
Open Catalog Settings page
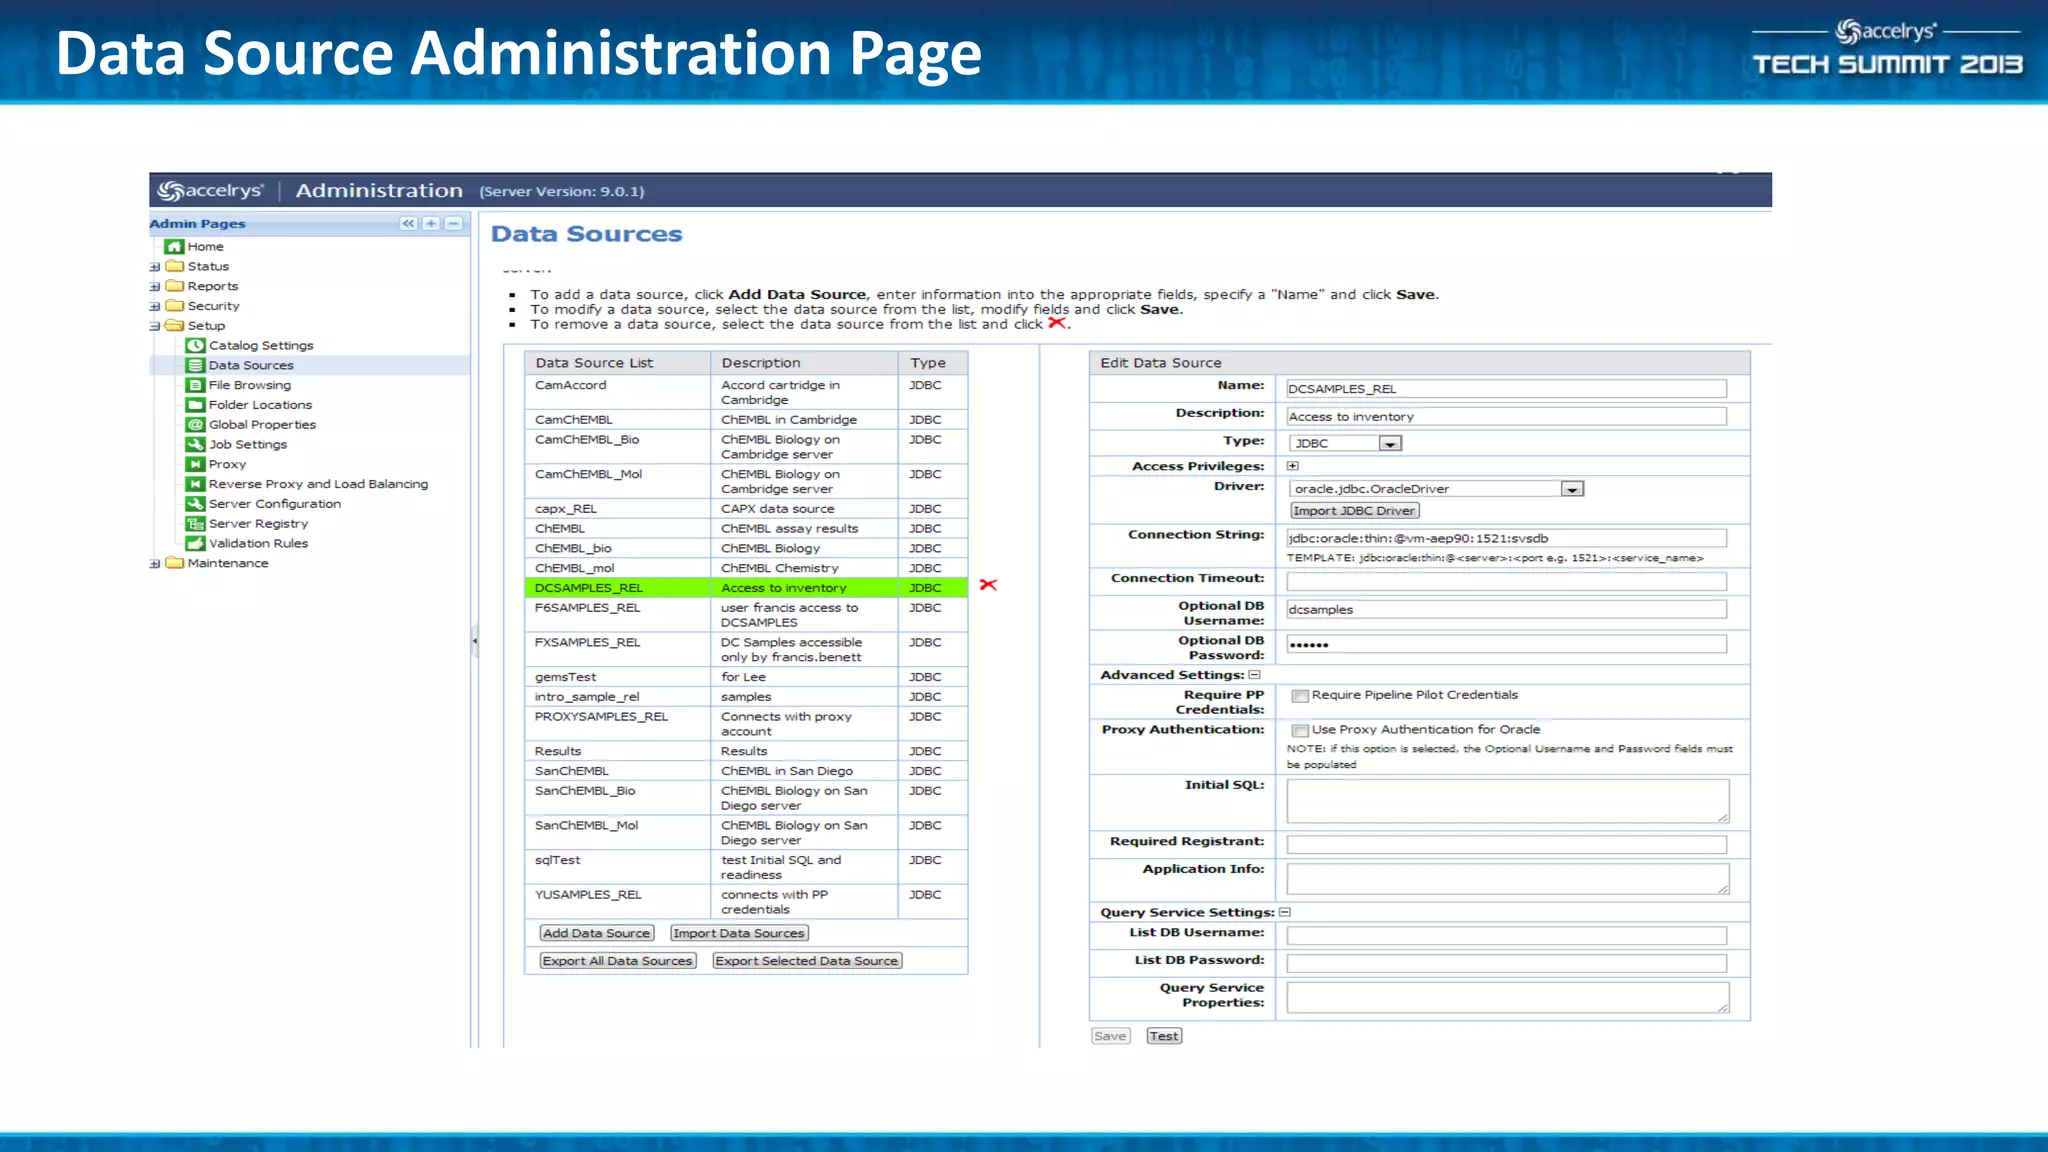click(x=261, y=345)
